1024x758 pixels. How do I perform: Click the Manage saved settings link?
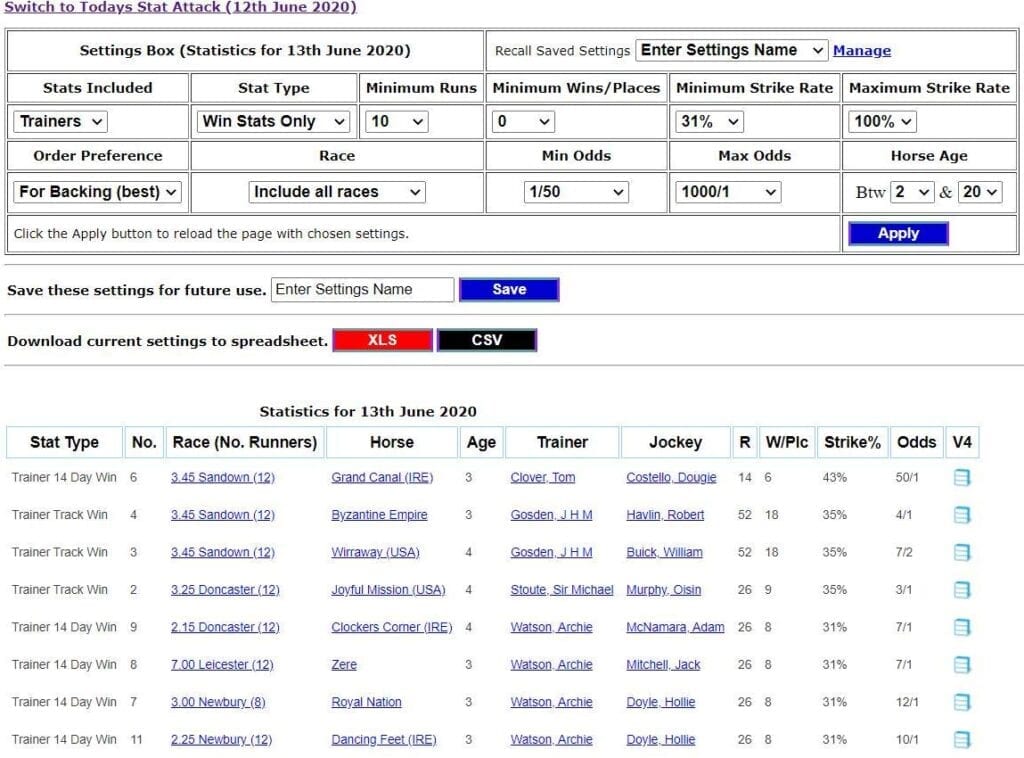coord(862,50)
